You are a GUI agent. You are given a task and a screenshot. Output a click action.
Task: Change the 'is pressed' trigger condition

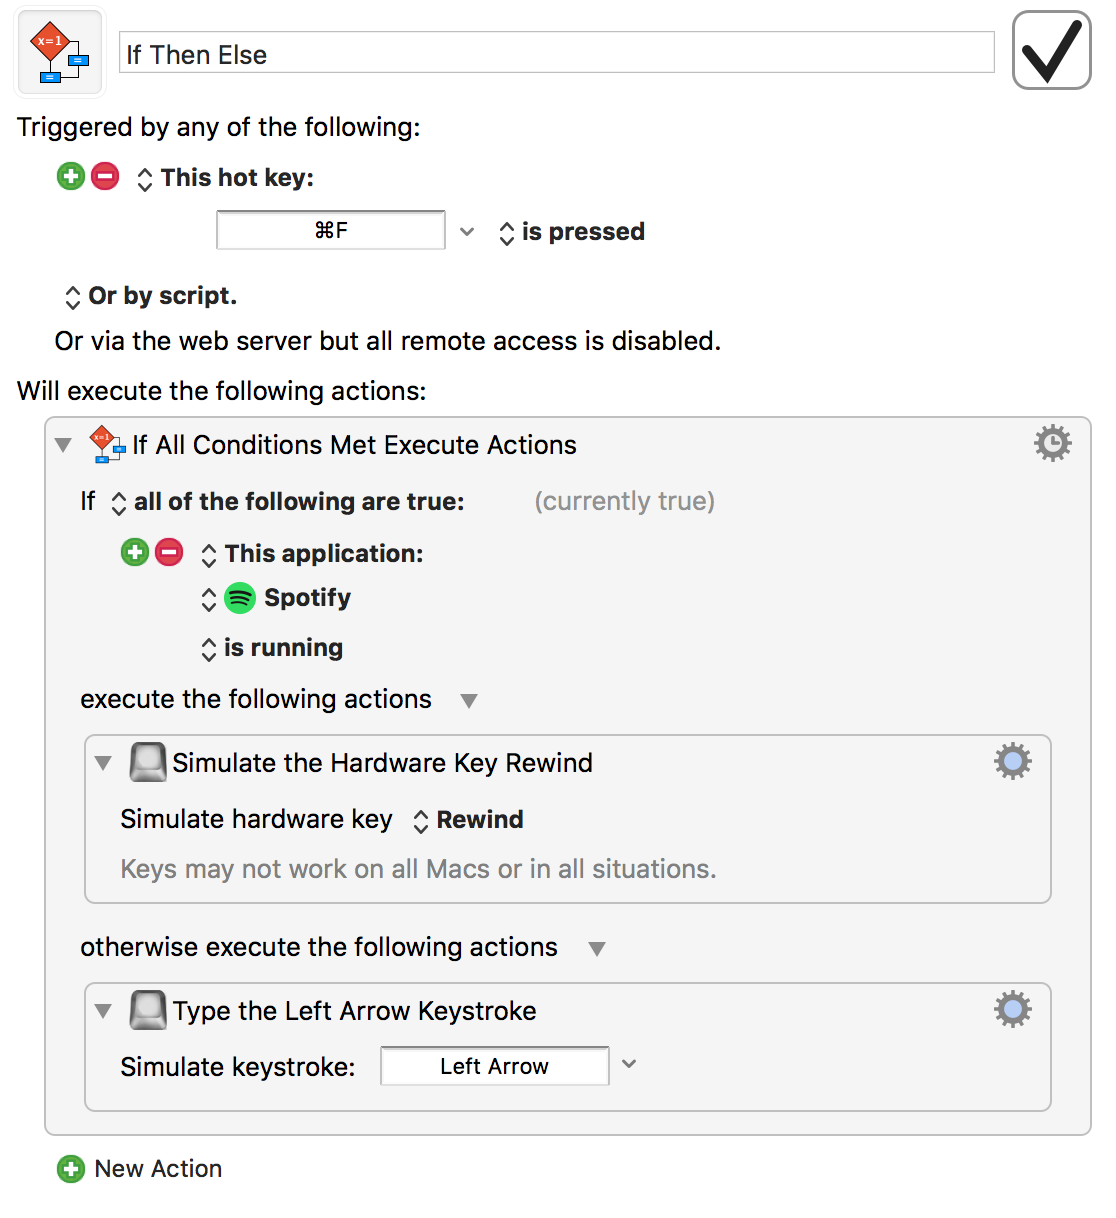pyautogui.click(x=571, y=232)
